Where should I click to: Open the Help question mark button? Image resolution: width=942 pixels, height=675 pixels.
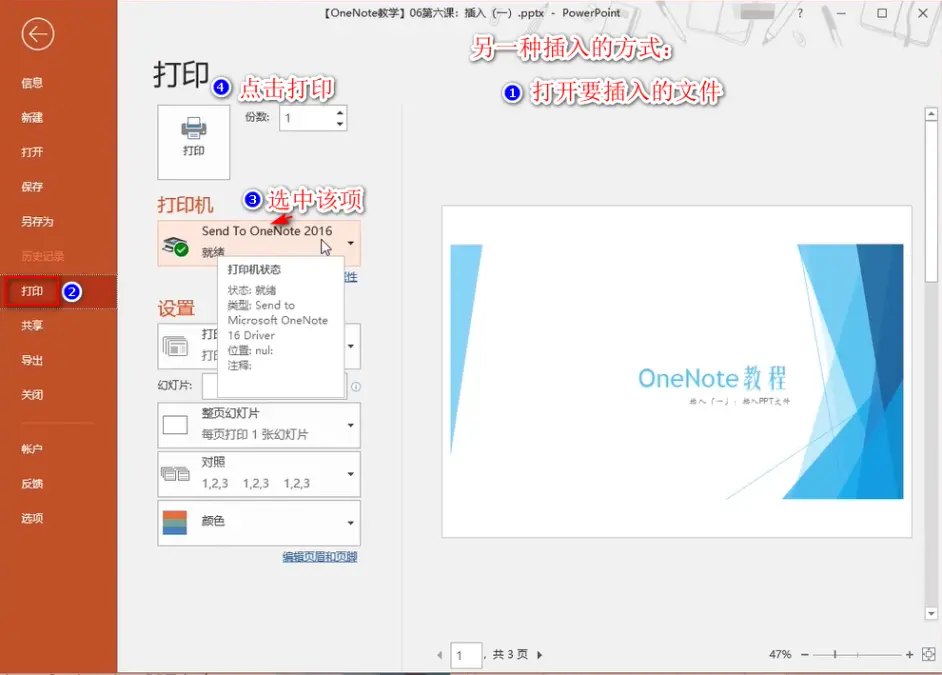point(800,13)
